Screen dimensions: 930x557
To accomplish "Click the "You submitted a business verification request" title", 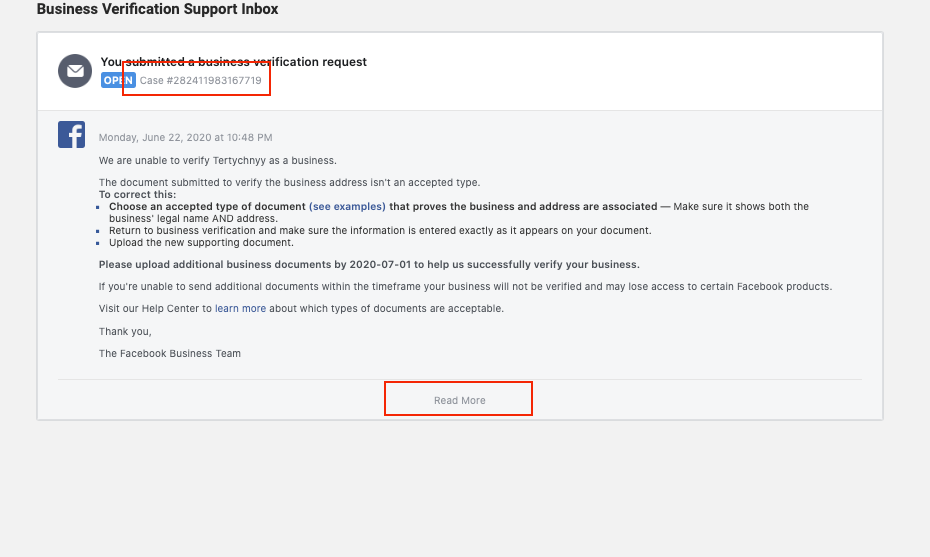I will tap(234, 62).
